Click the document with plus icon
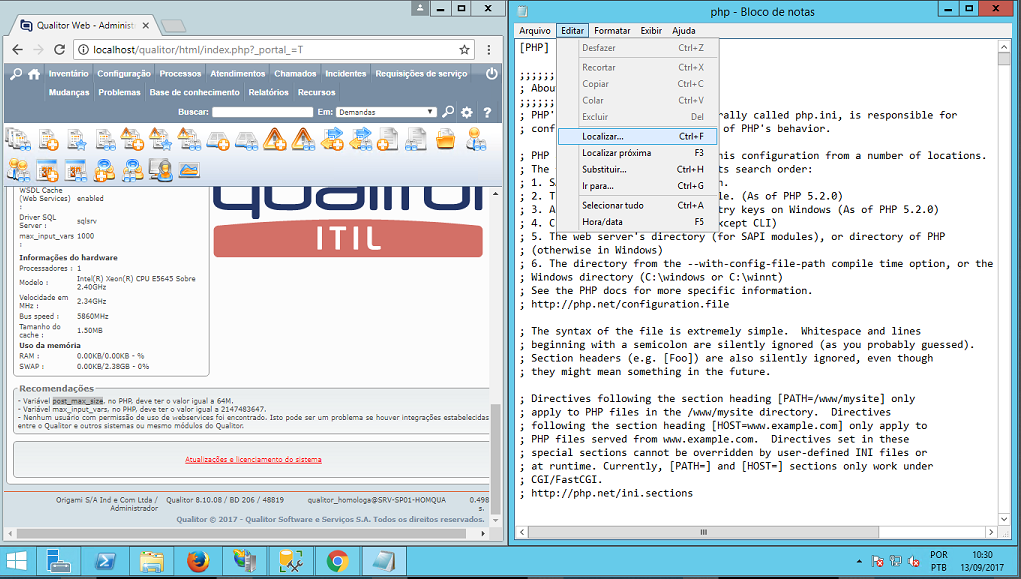The height and width of the screenshot is (579, 1021). [48, 139]
